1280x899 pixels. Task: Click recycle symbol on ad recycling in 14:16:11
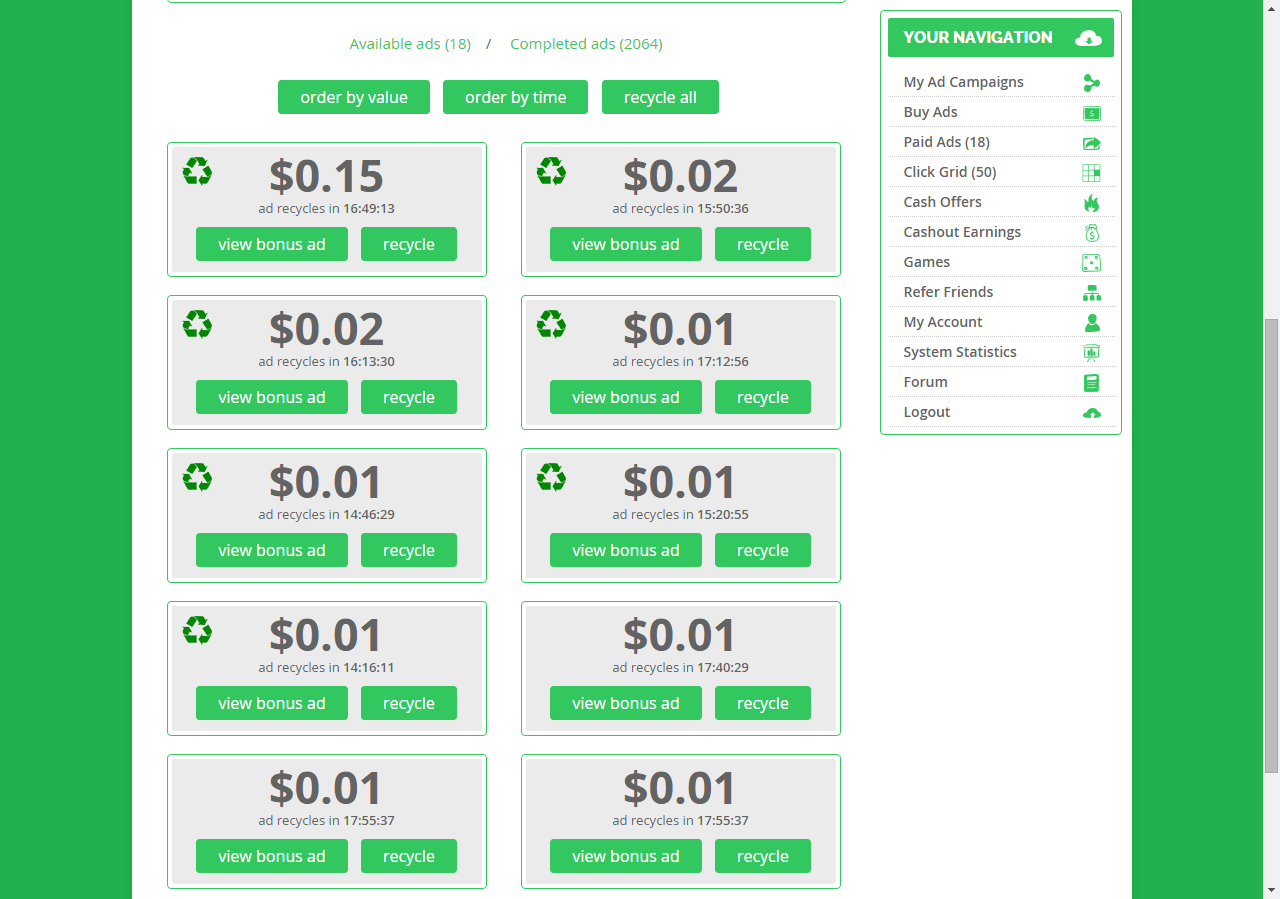tap(197, 630)
